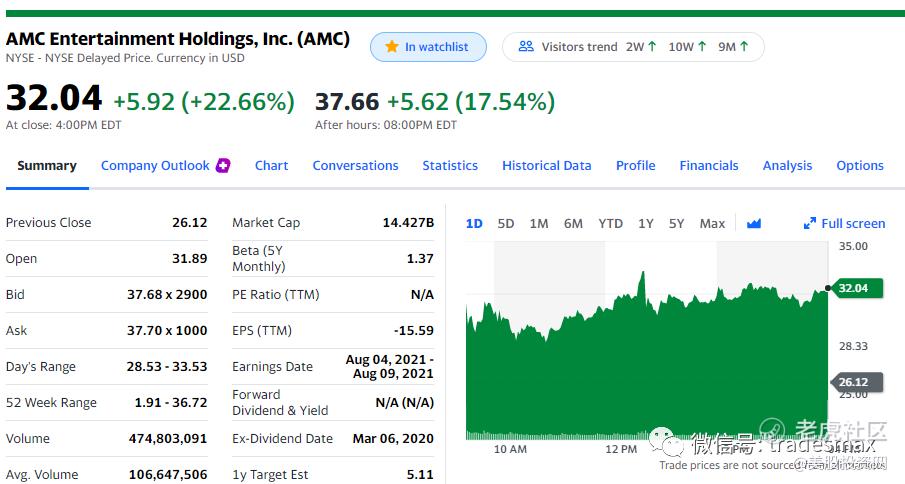Switch to the Conversations tab
This screenshot has width=905, height=484.
click(x=356, y=166)
